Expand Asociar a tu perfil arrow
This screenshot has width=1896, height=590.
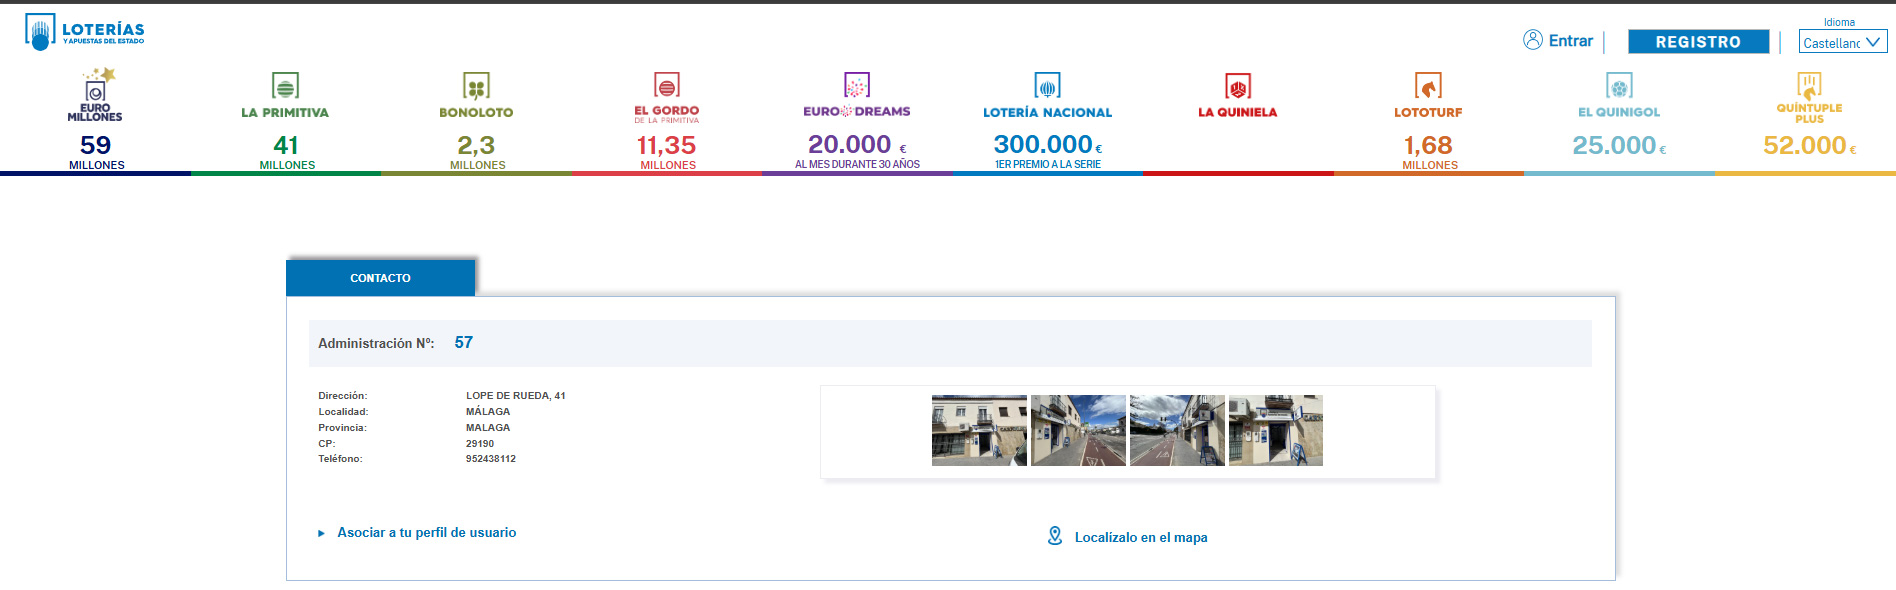321,533
